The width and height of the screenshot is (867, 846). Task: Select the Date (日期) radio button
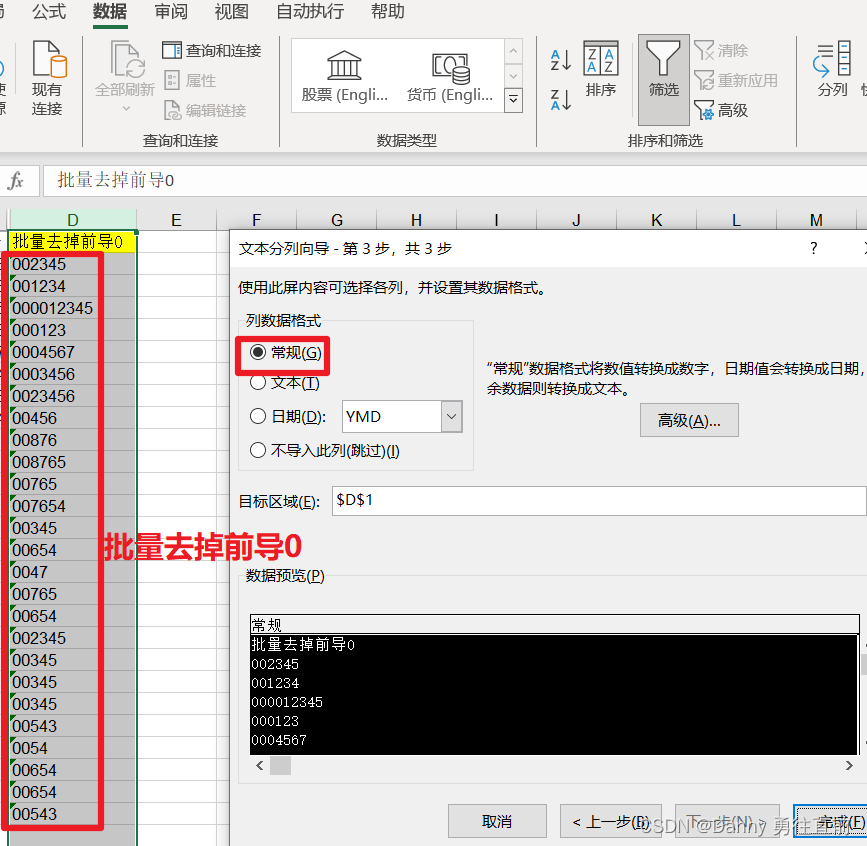(x=258, y=416)
